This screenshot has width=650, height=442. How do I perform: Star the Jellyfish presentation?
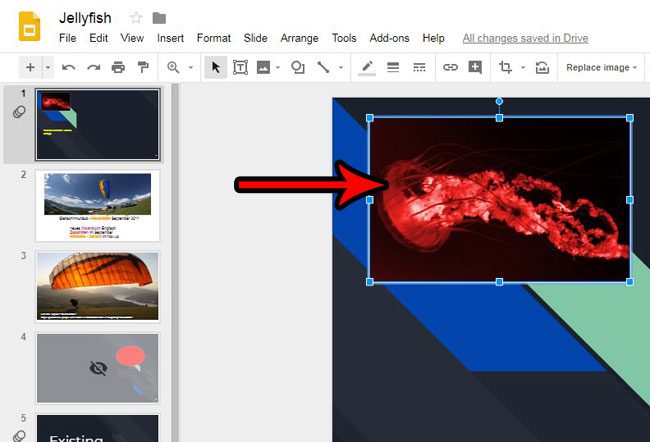(136, 18)
